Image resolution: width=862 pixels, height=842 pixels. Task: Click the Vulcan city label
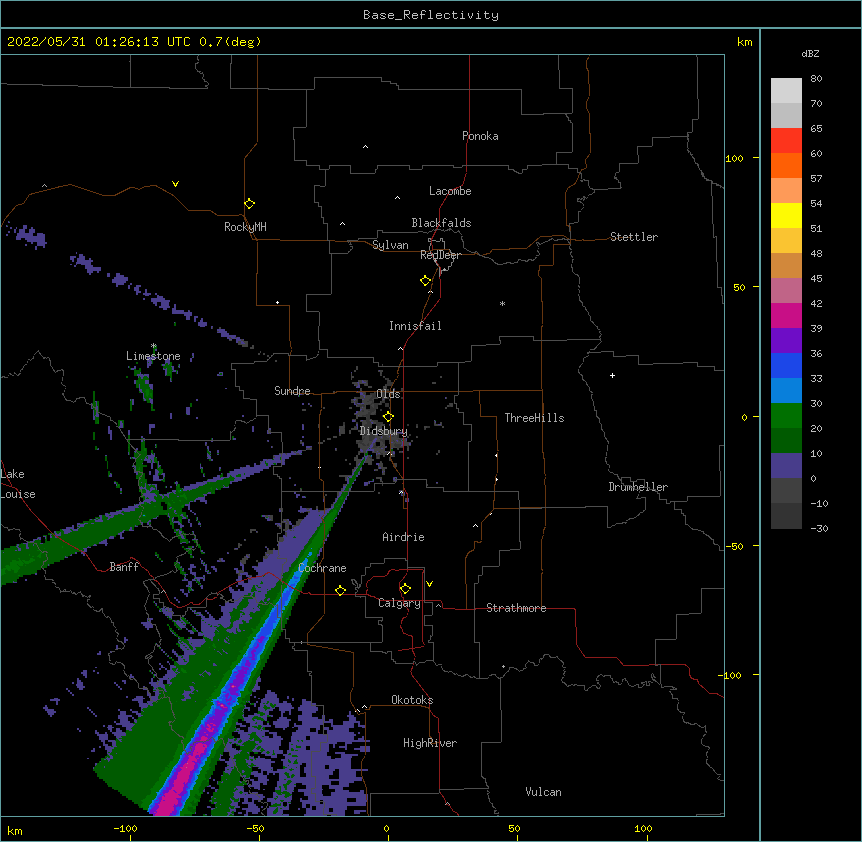point(543,792)
